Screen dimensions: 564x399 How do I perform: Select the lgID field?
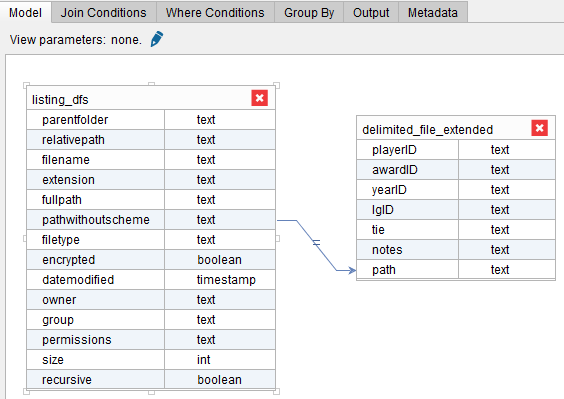click(x=408, y=210)
